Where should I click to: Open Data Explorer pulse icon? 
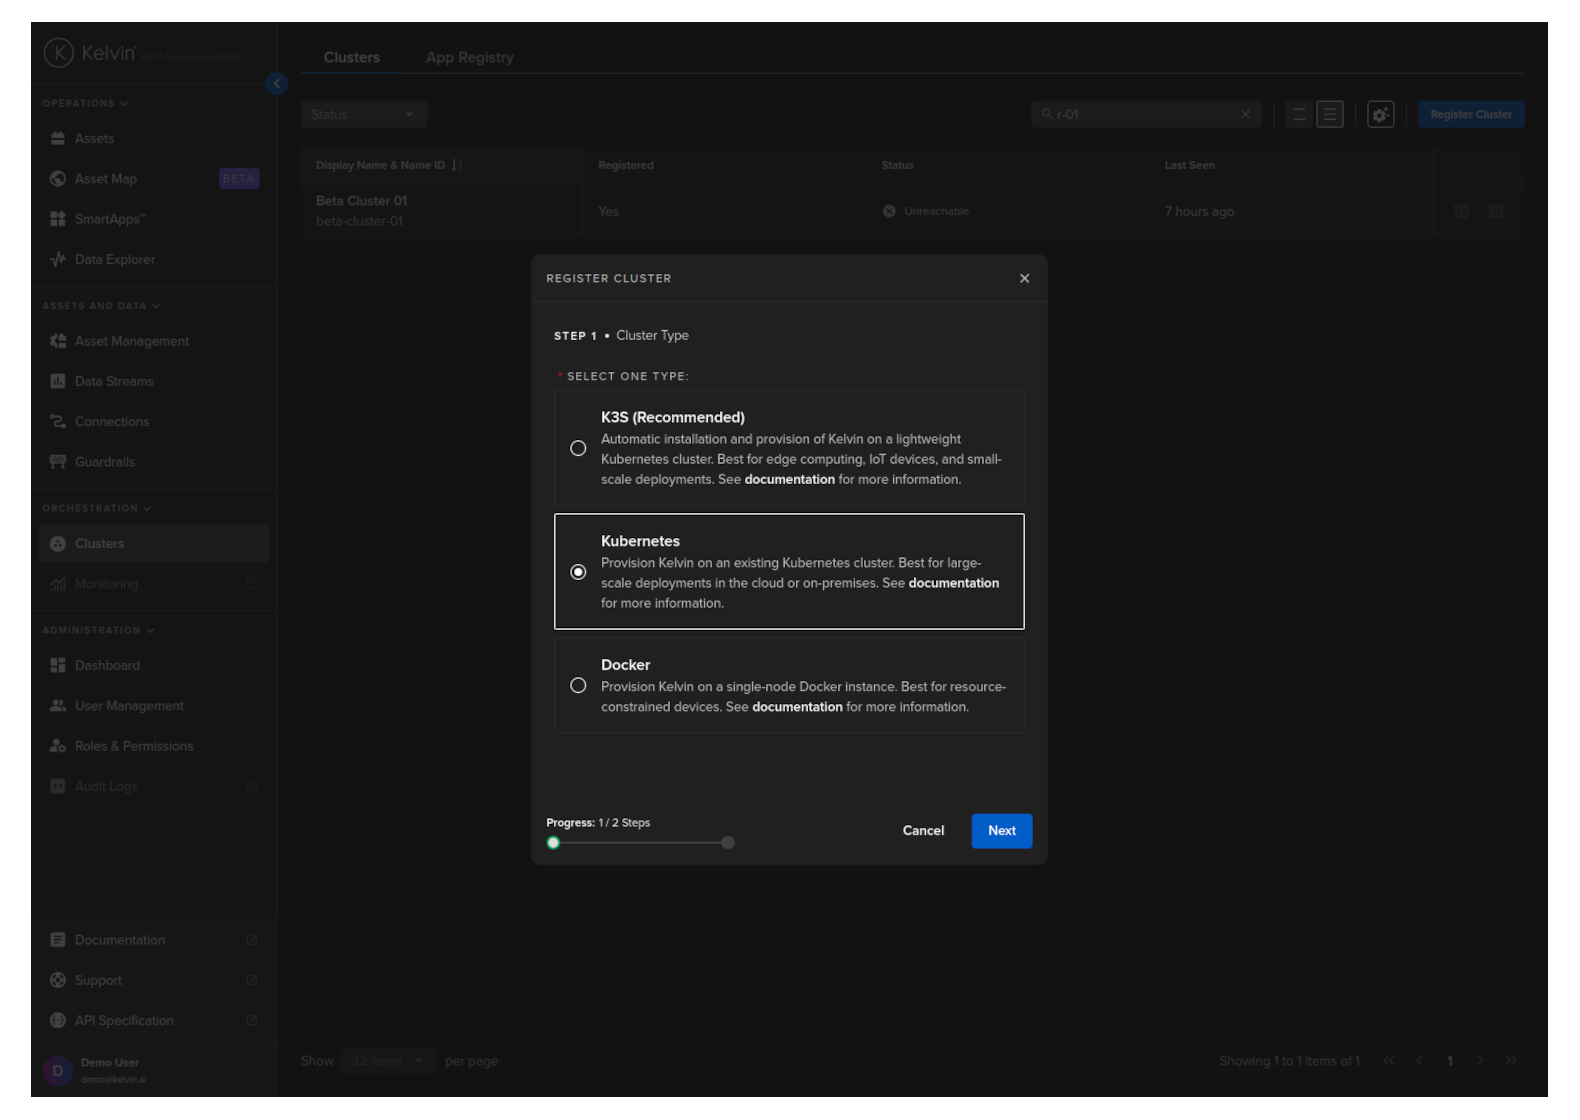coord(58,259)
